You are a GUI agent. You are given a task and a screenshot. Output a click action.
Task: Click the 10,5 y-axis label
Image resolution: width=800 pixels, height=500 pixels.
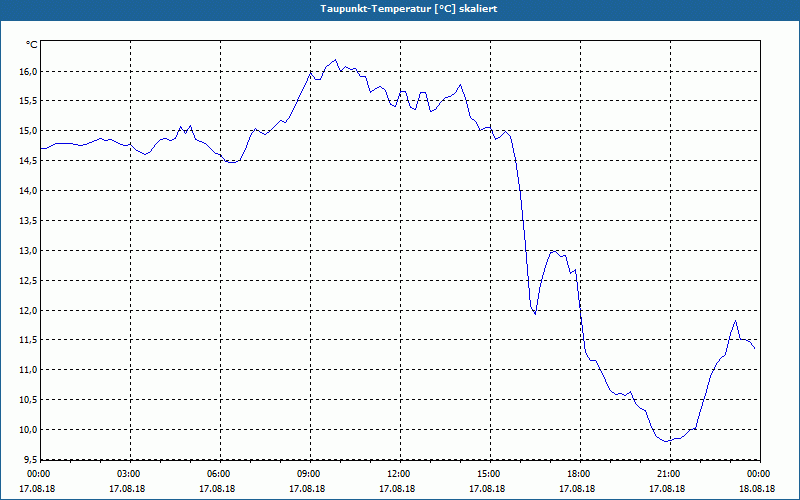[29, 399]
